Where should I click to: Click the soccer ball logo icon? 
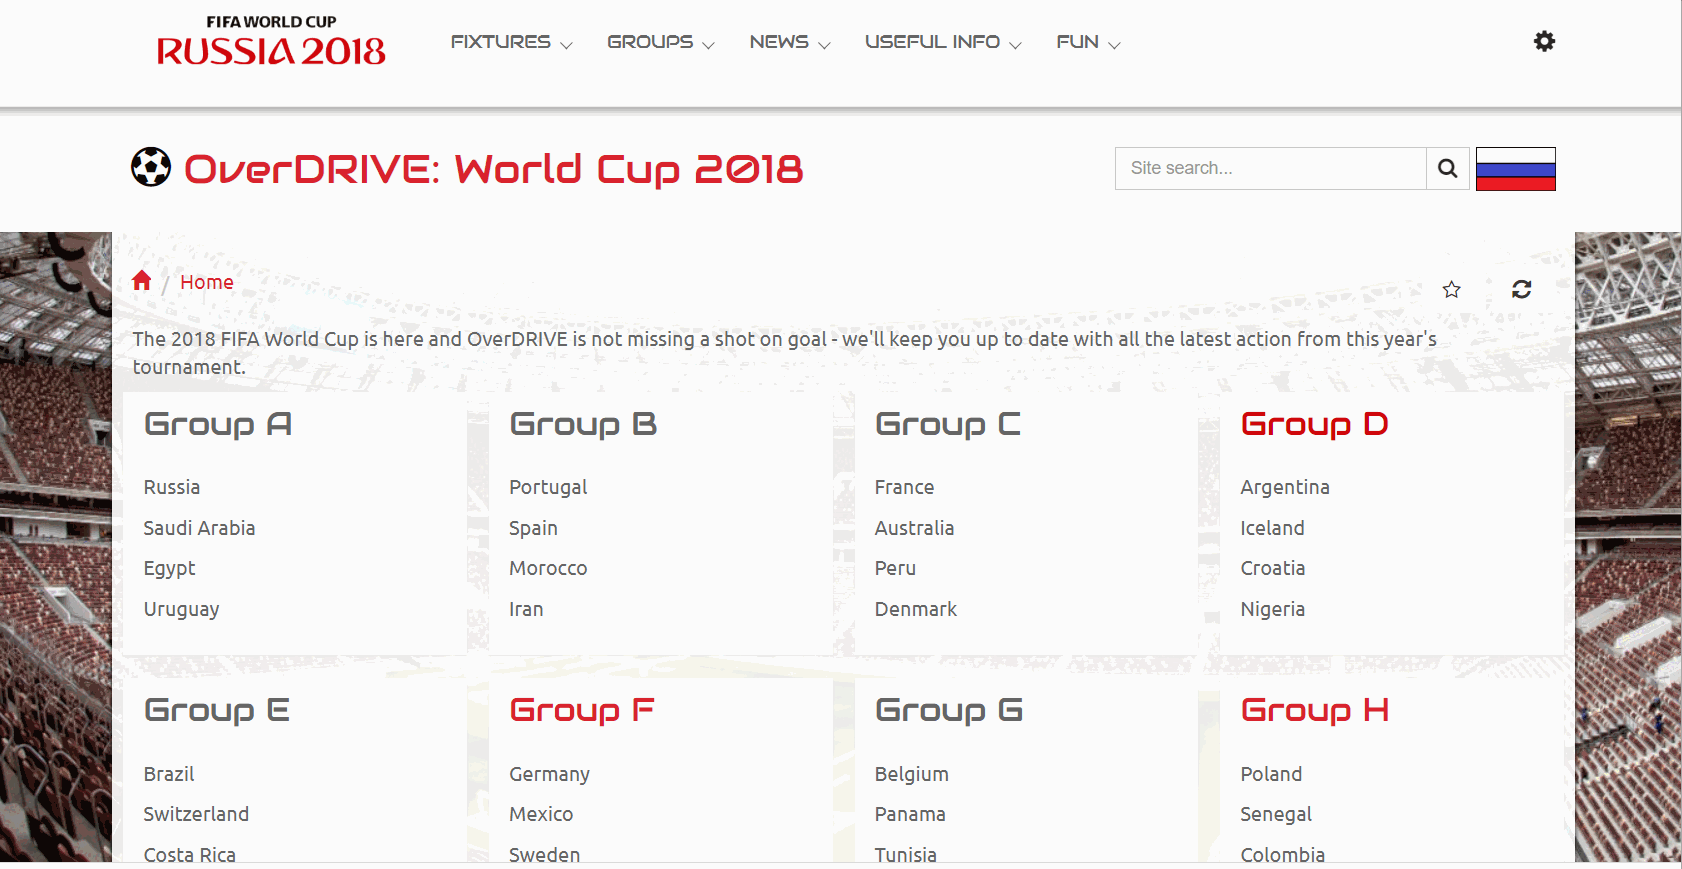tap(151, 167)
